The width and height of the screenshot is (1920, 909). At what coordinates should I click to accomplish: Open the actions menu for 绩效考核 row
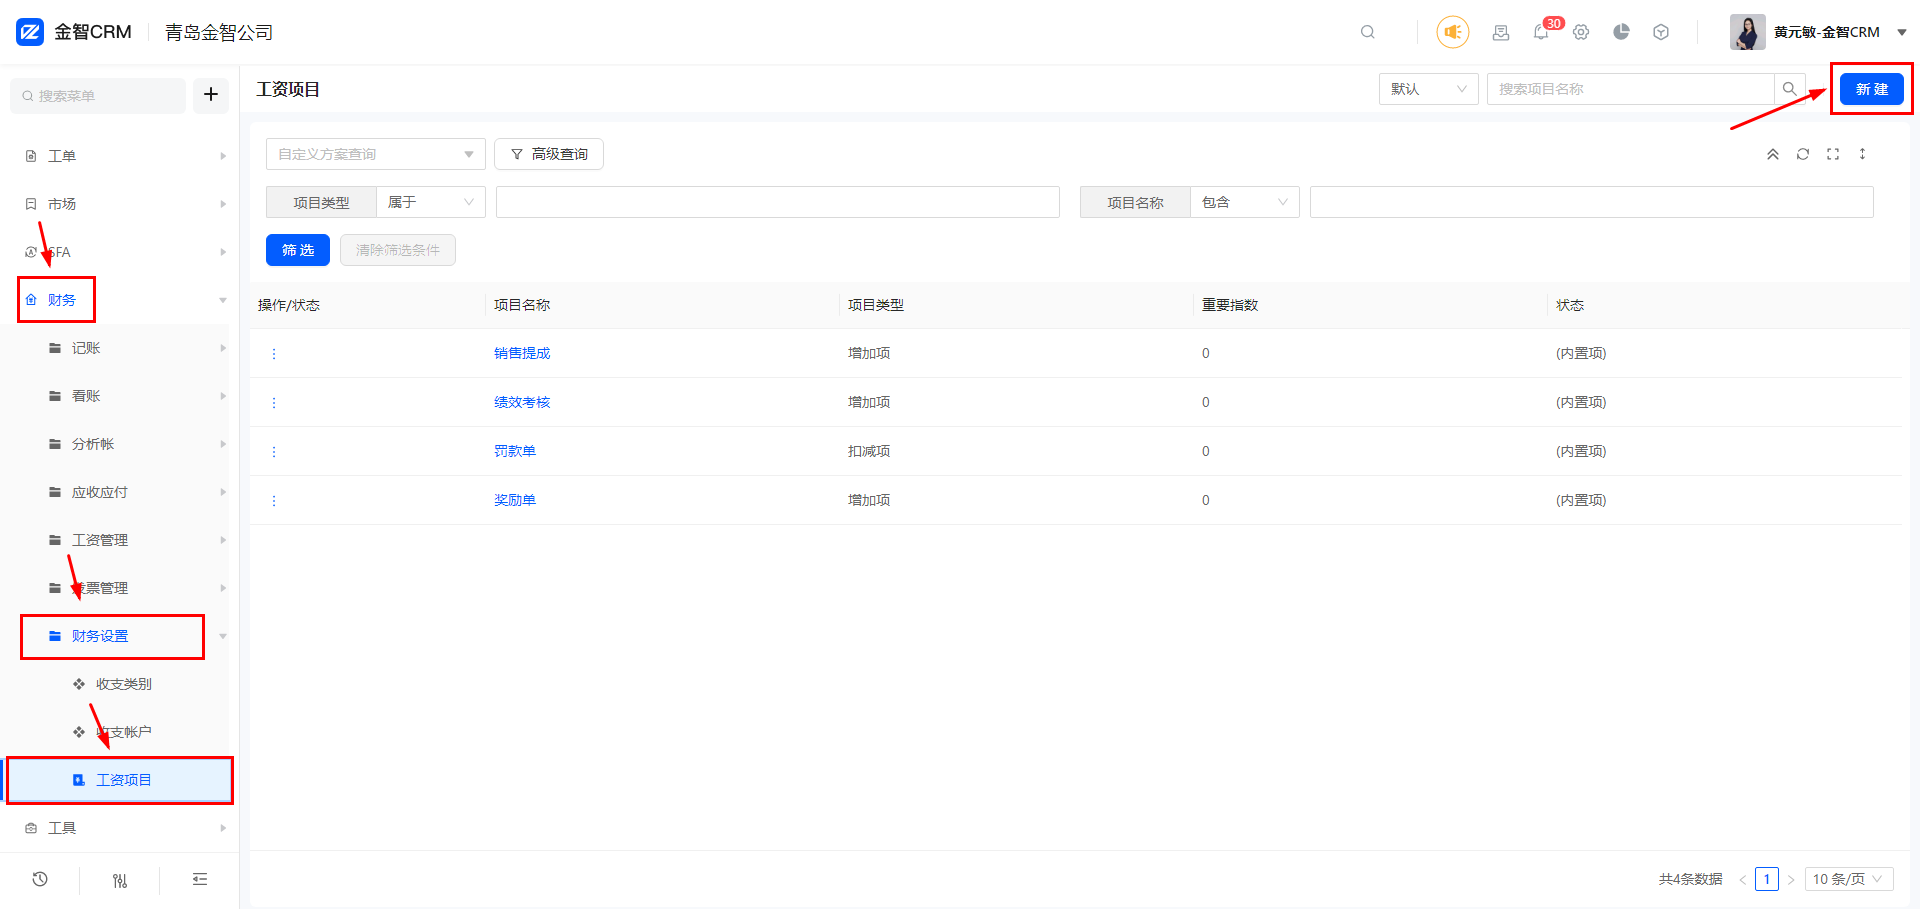click(x=274, y=403)
